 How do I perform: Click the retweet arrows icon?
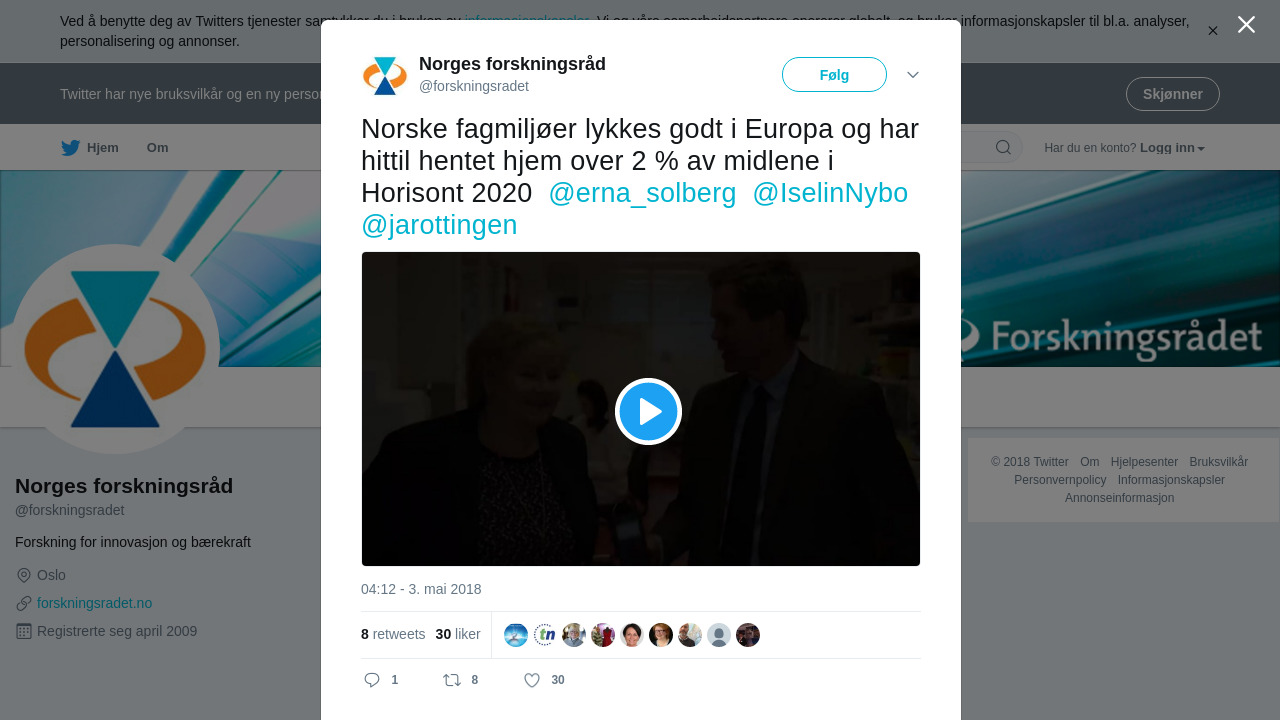[452, 680]
